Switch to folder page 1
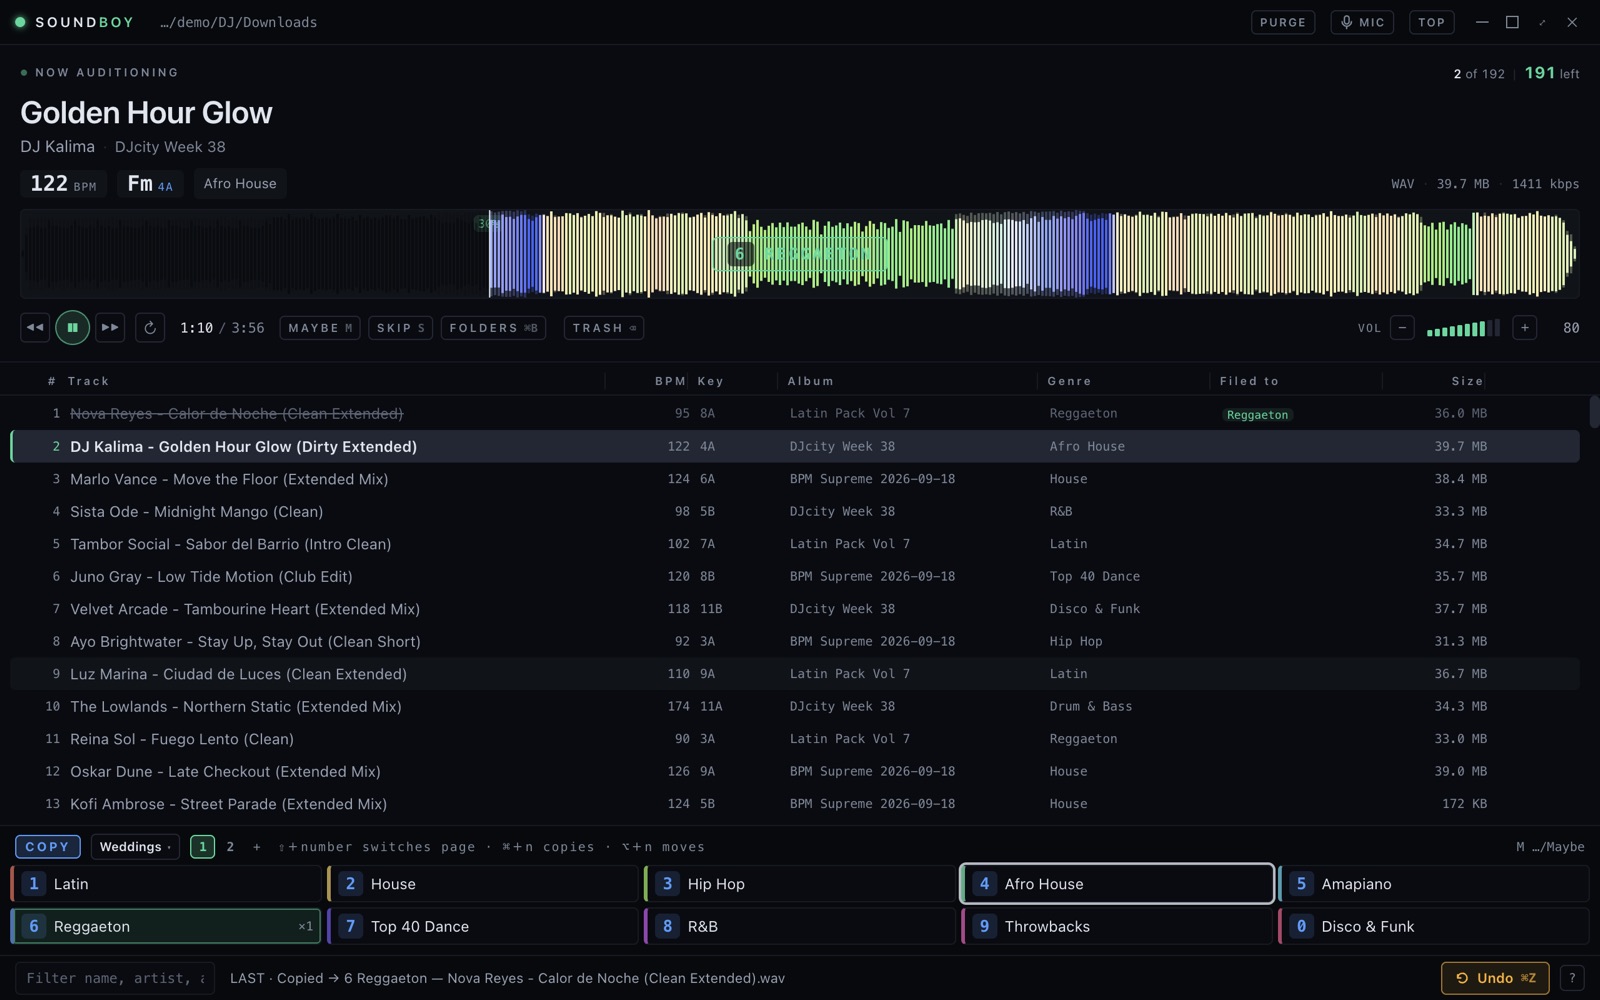The height and width of the screenshot is (1000, 1600). tap(202, 847)
